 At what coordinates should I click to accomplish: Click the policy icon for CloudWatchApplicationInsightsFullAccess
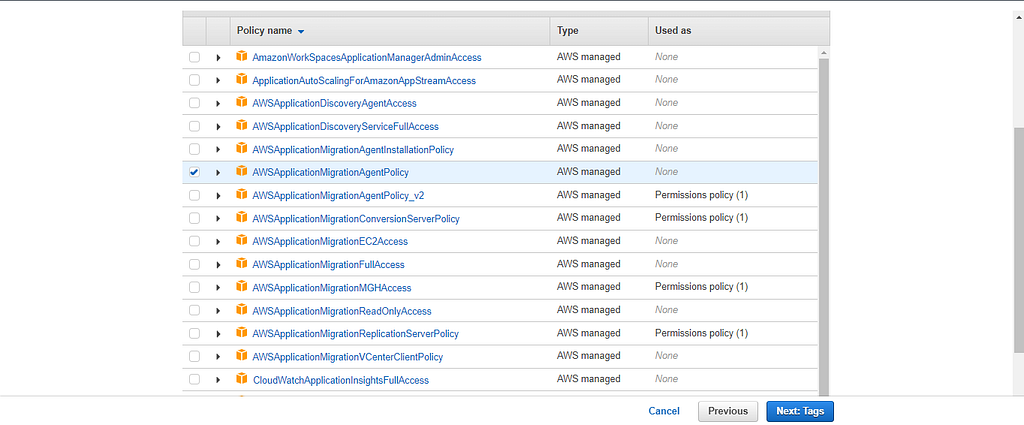[242, 379]
